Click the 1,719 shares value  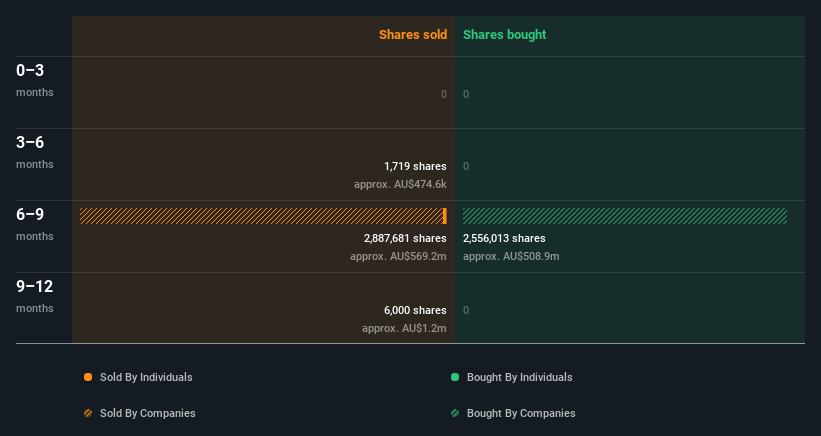(415, 166)
